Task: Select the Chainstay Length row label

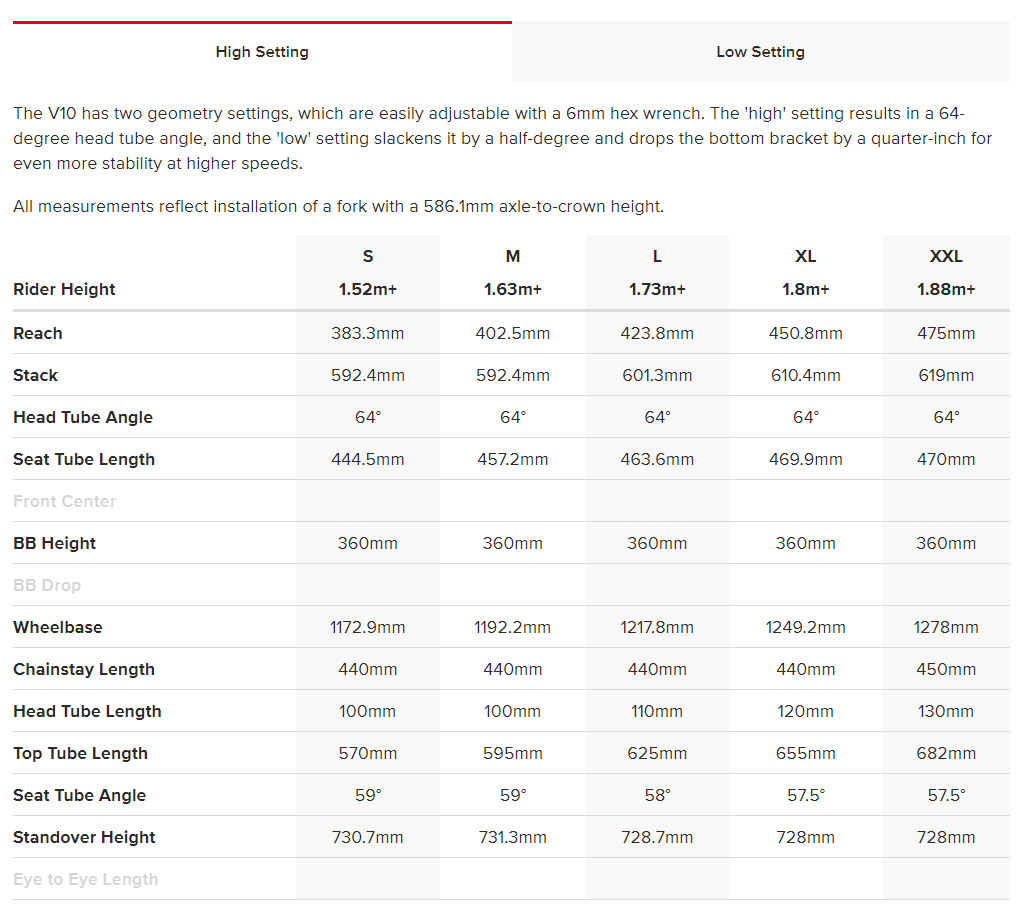Action: click(84, 669)
